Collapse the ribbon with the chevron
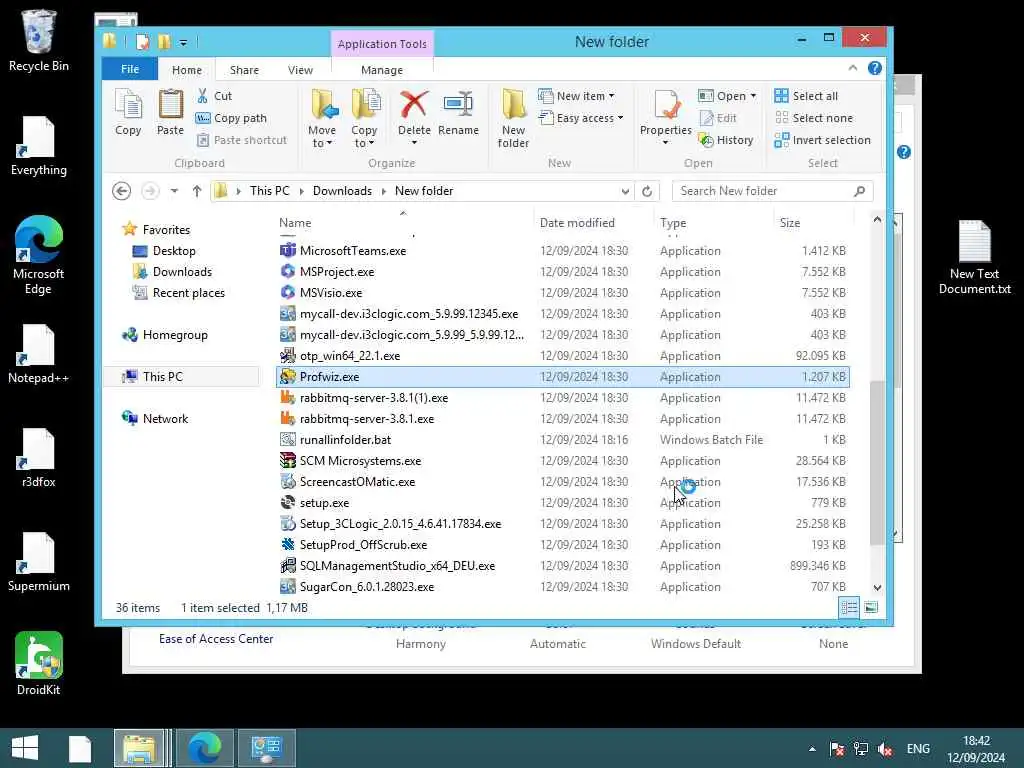This screenshot has height=768, width=1024. click(853, 68)
